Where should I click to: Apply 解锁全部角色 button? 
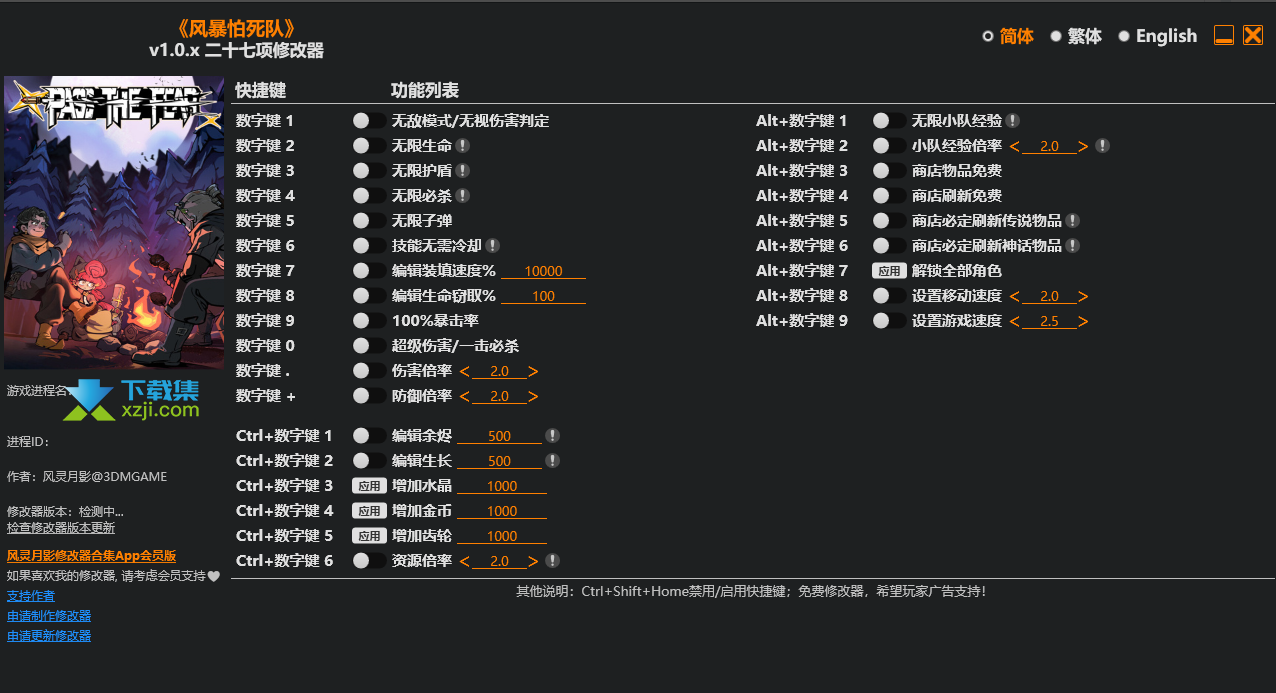click(x=889, y=271)
